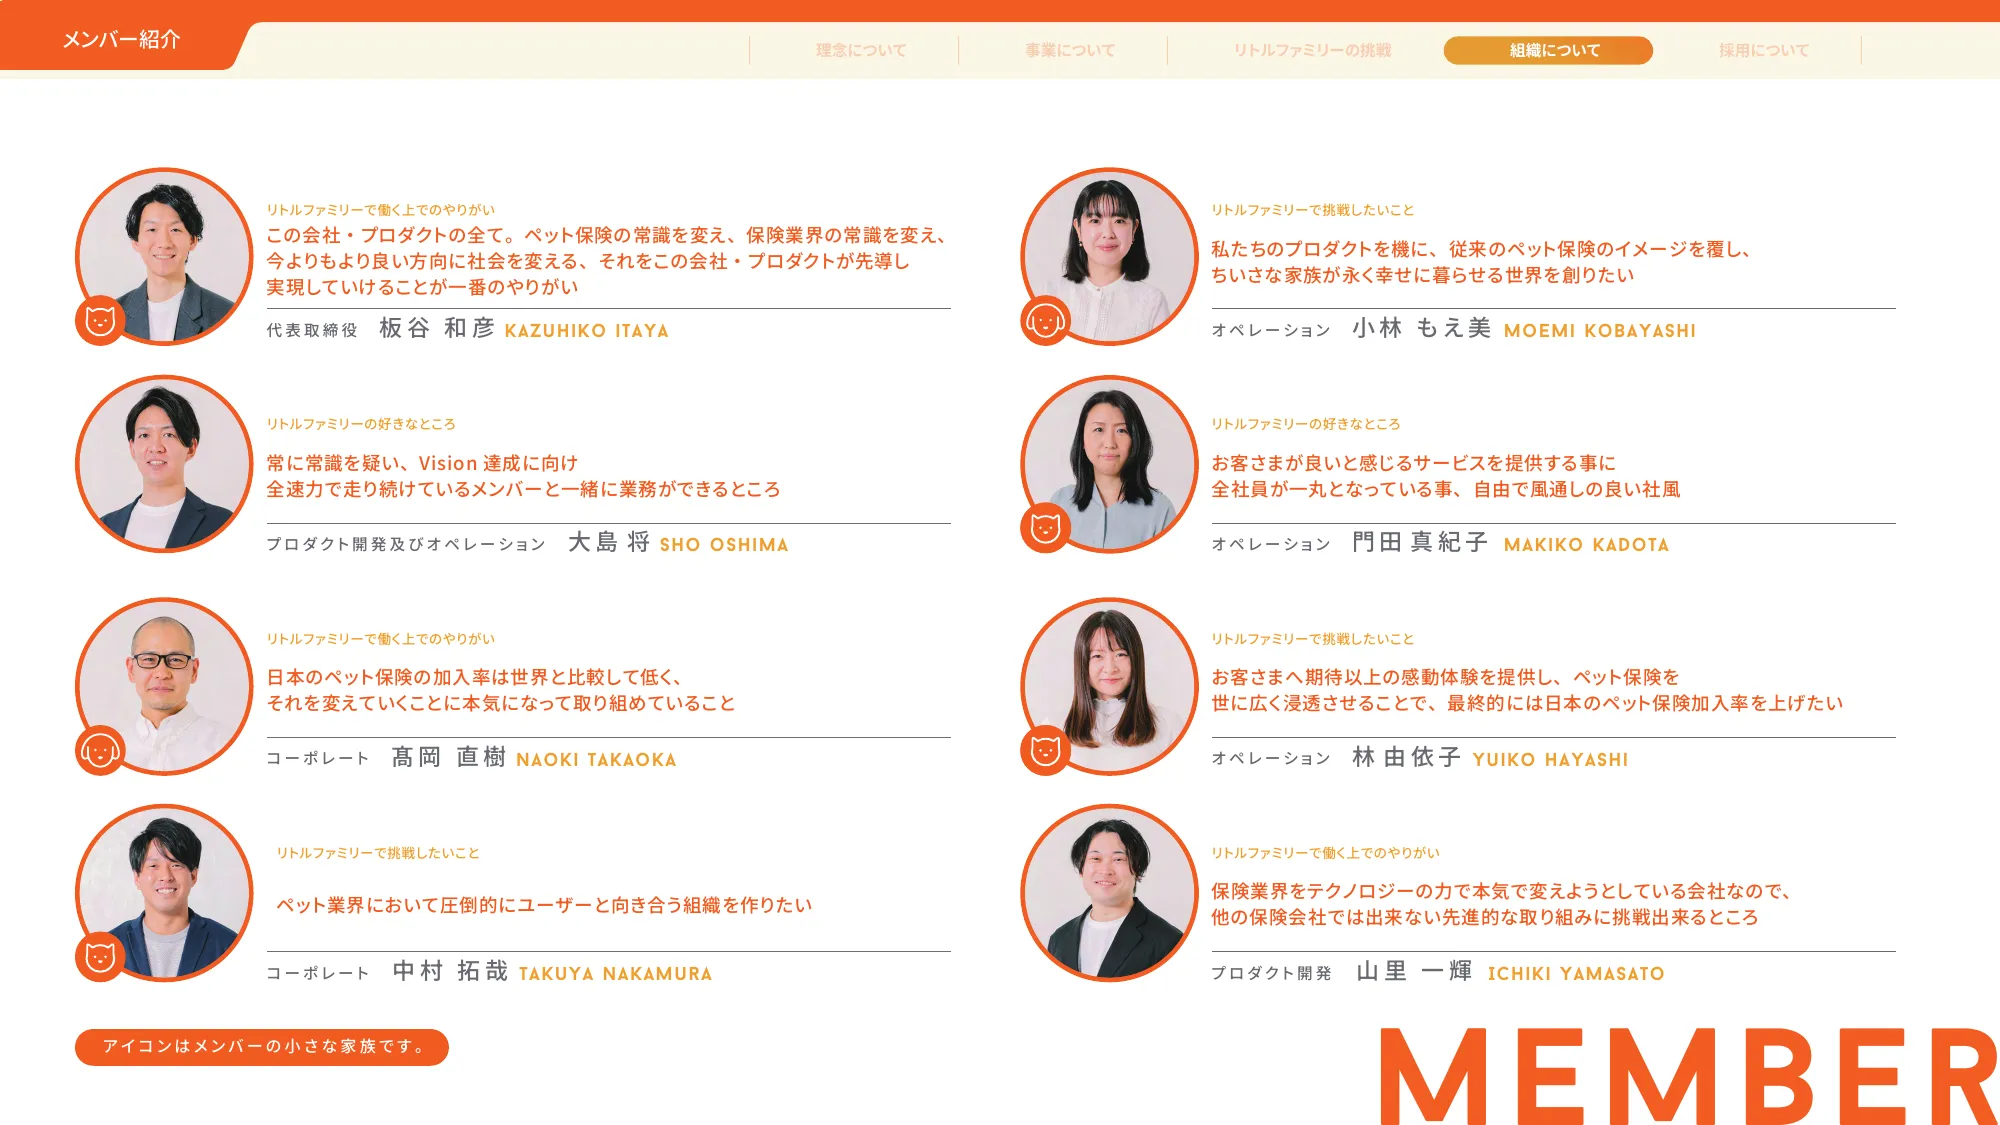The width and height of the screenshot is (2000, 1125).
Task: Click the cat icon on Yuiko Hayashi's photo
Action: pyautogui.click(x=1045, y=750)
